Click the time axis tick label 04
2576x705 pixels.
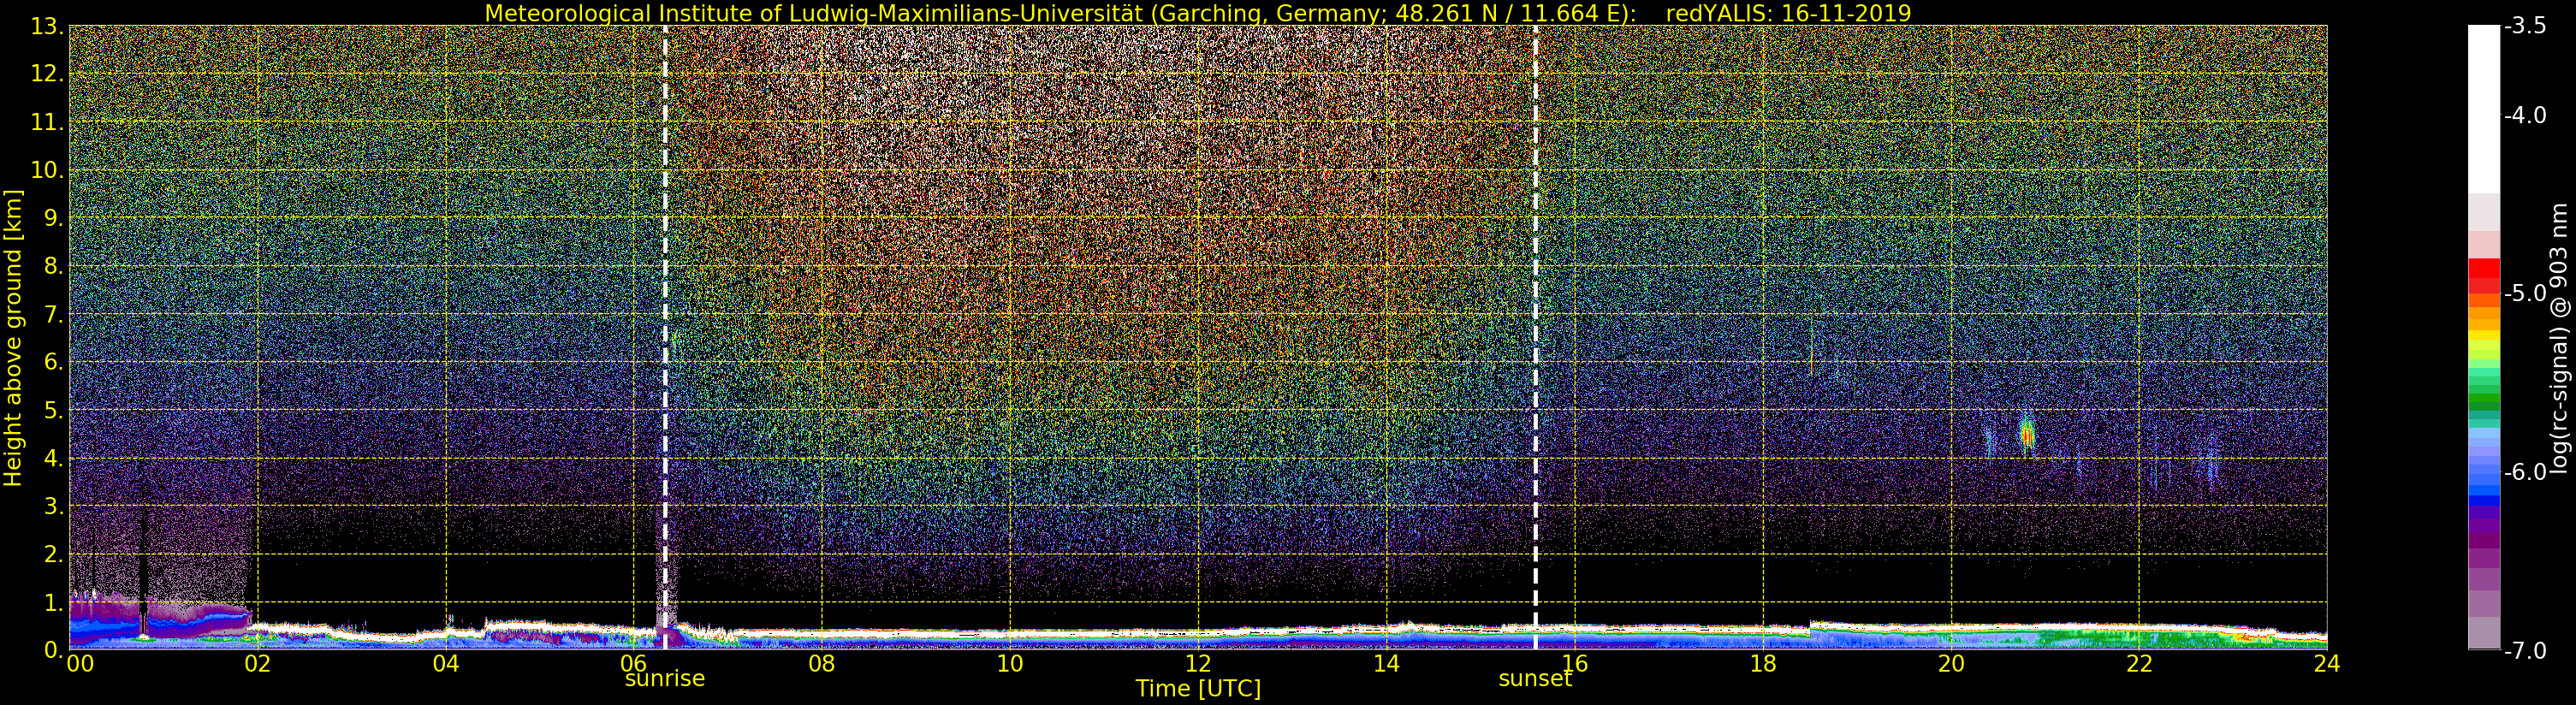coord(446,664)
